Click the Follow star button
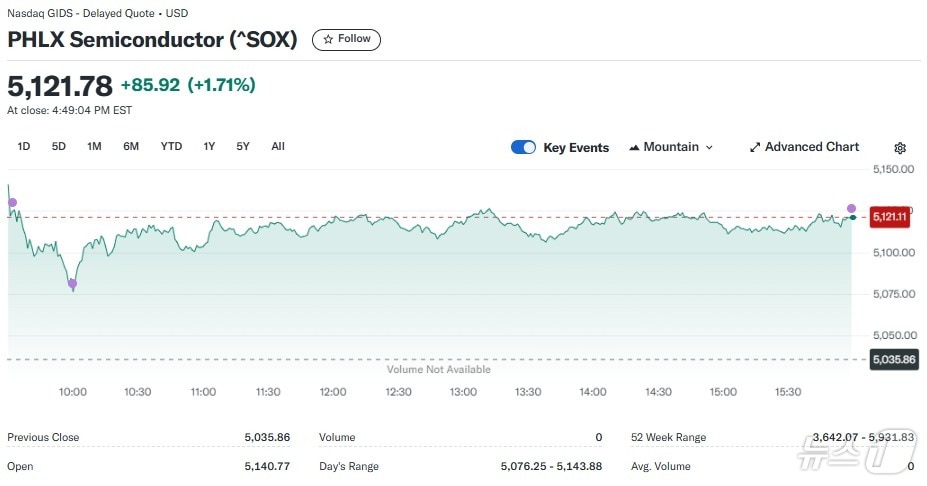927x486 pixels. 346,39
